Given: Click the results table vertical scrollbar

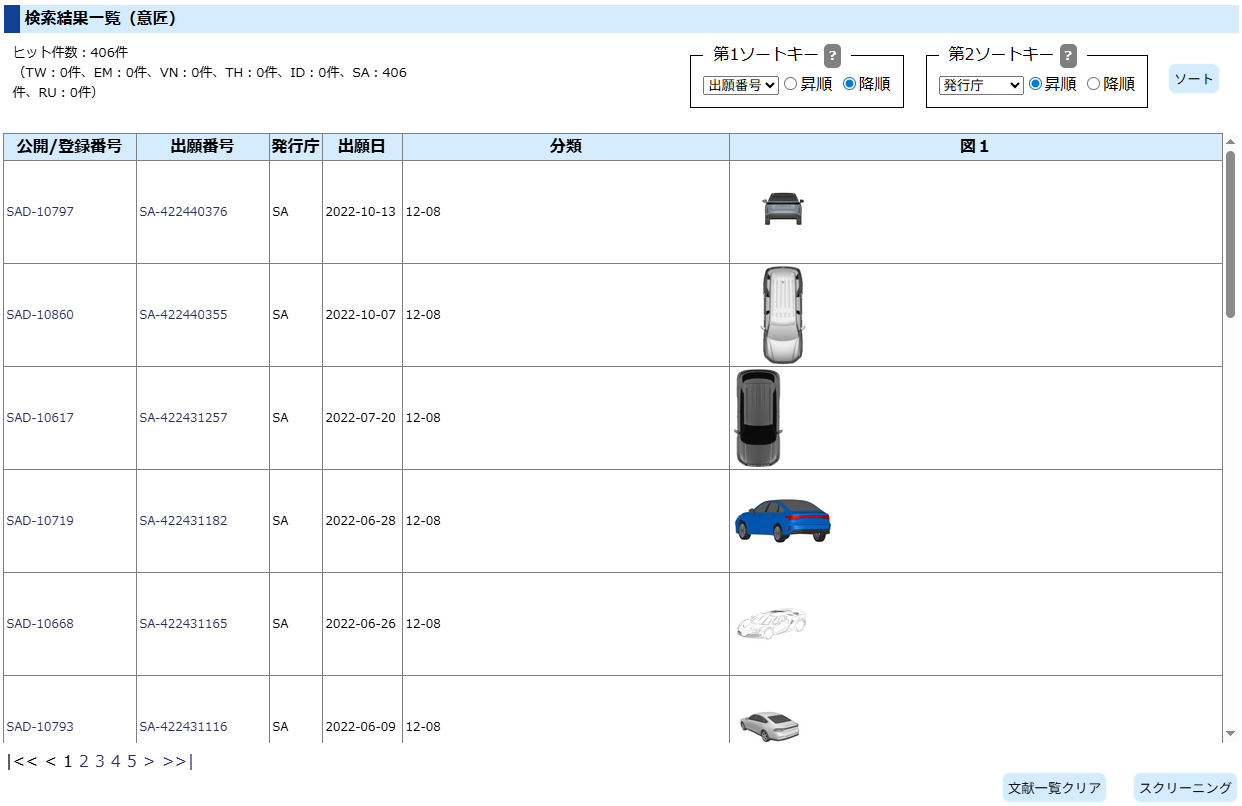Looking at the screenshot, I should coord(1230,235).
